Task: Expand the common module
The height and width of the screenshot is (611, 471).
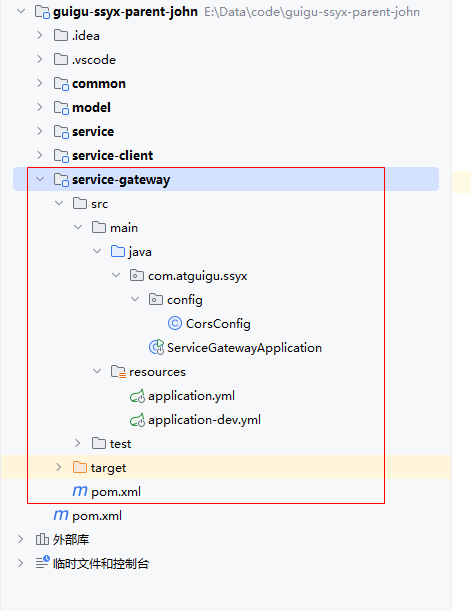Action: coord(40,83)
